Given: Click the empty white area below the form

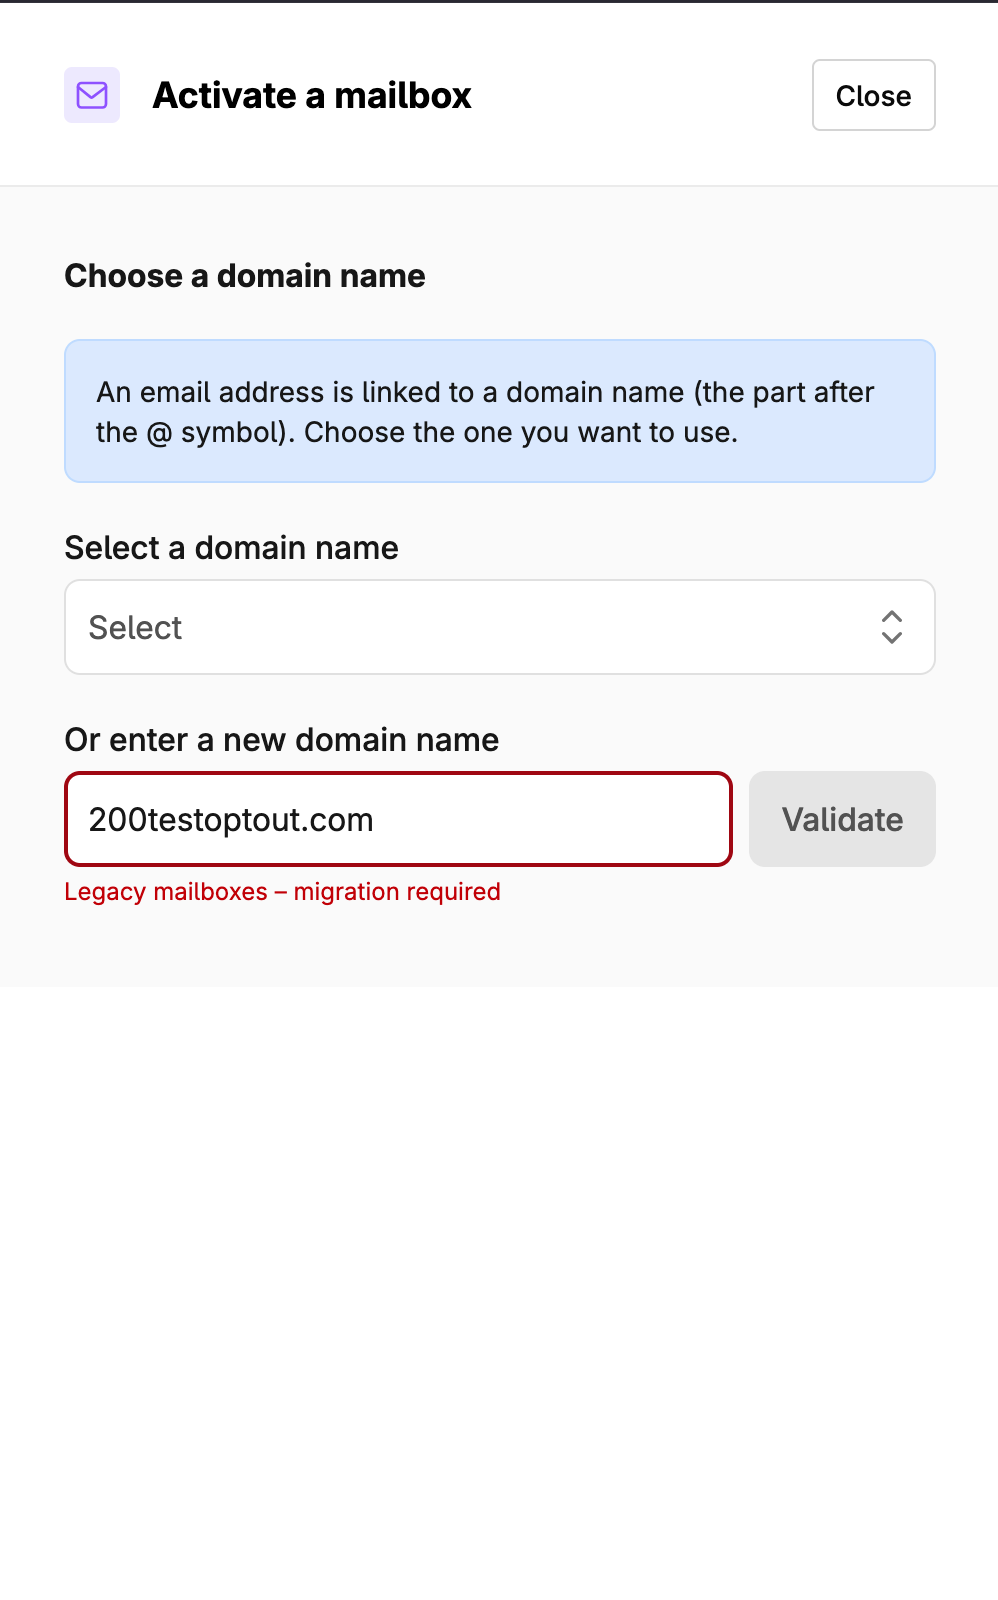Looking at the screenshot, I should point(499,1290).
